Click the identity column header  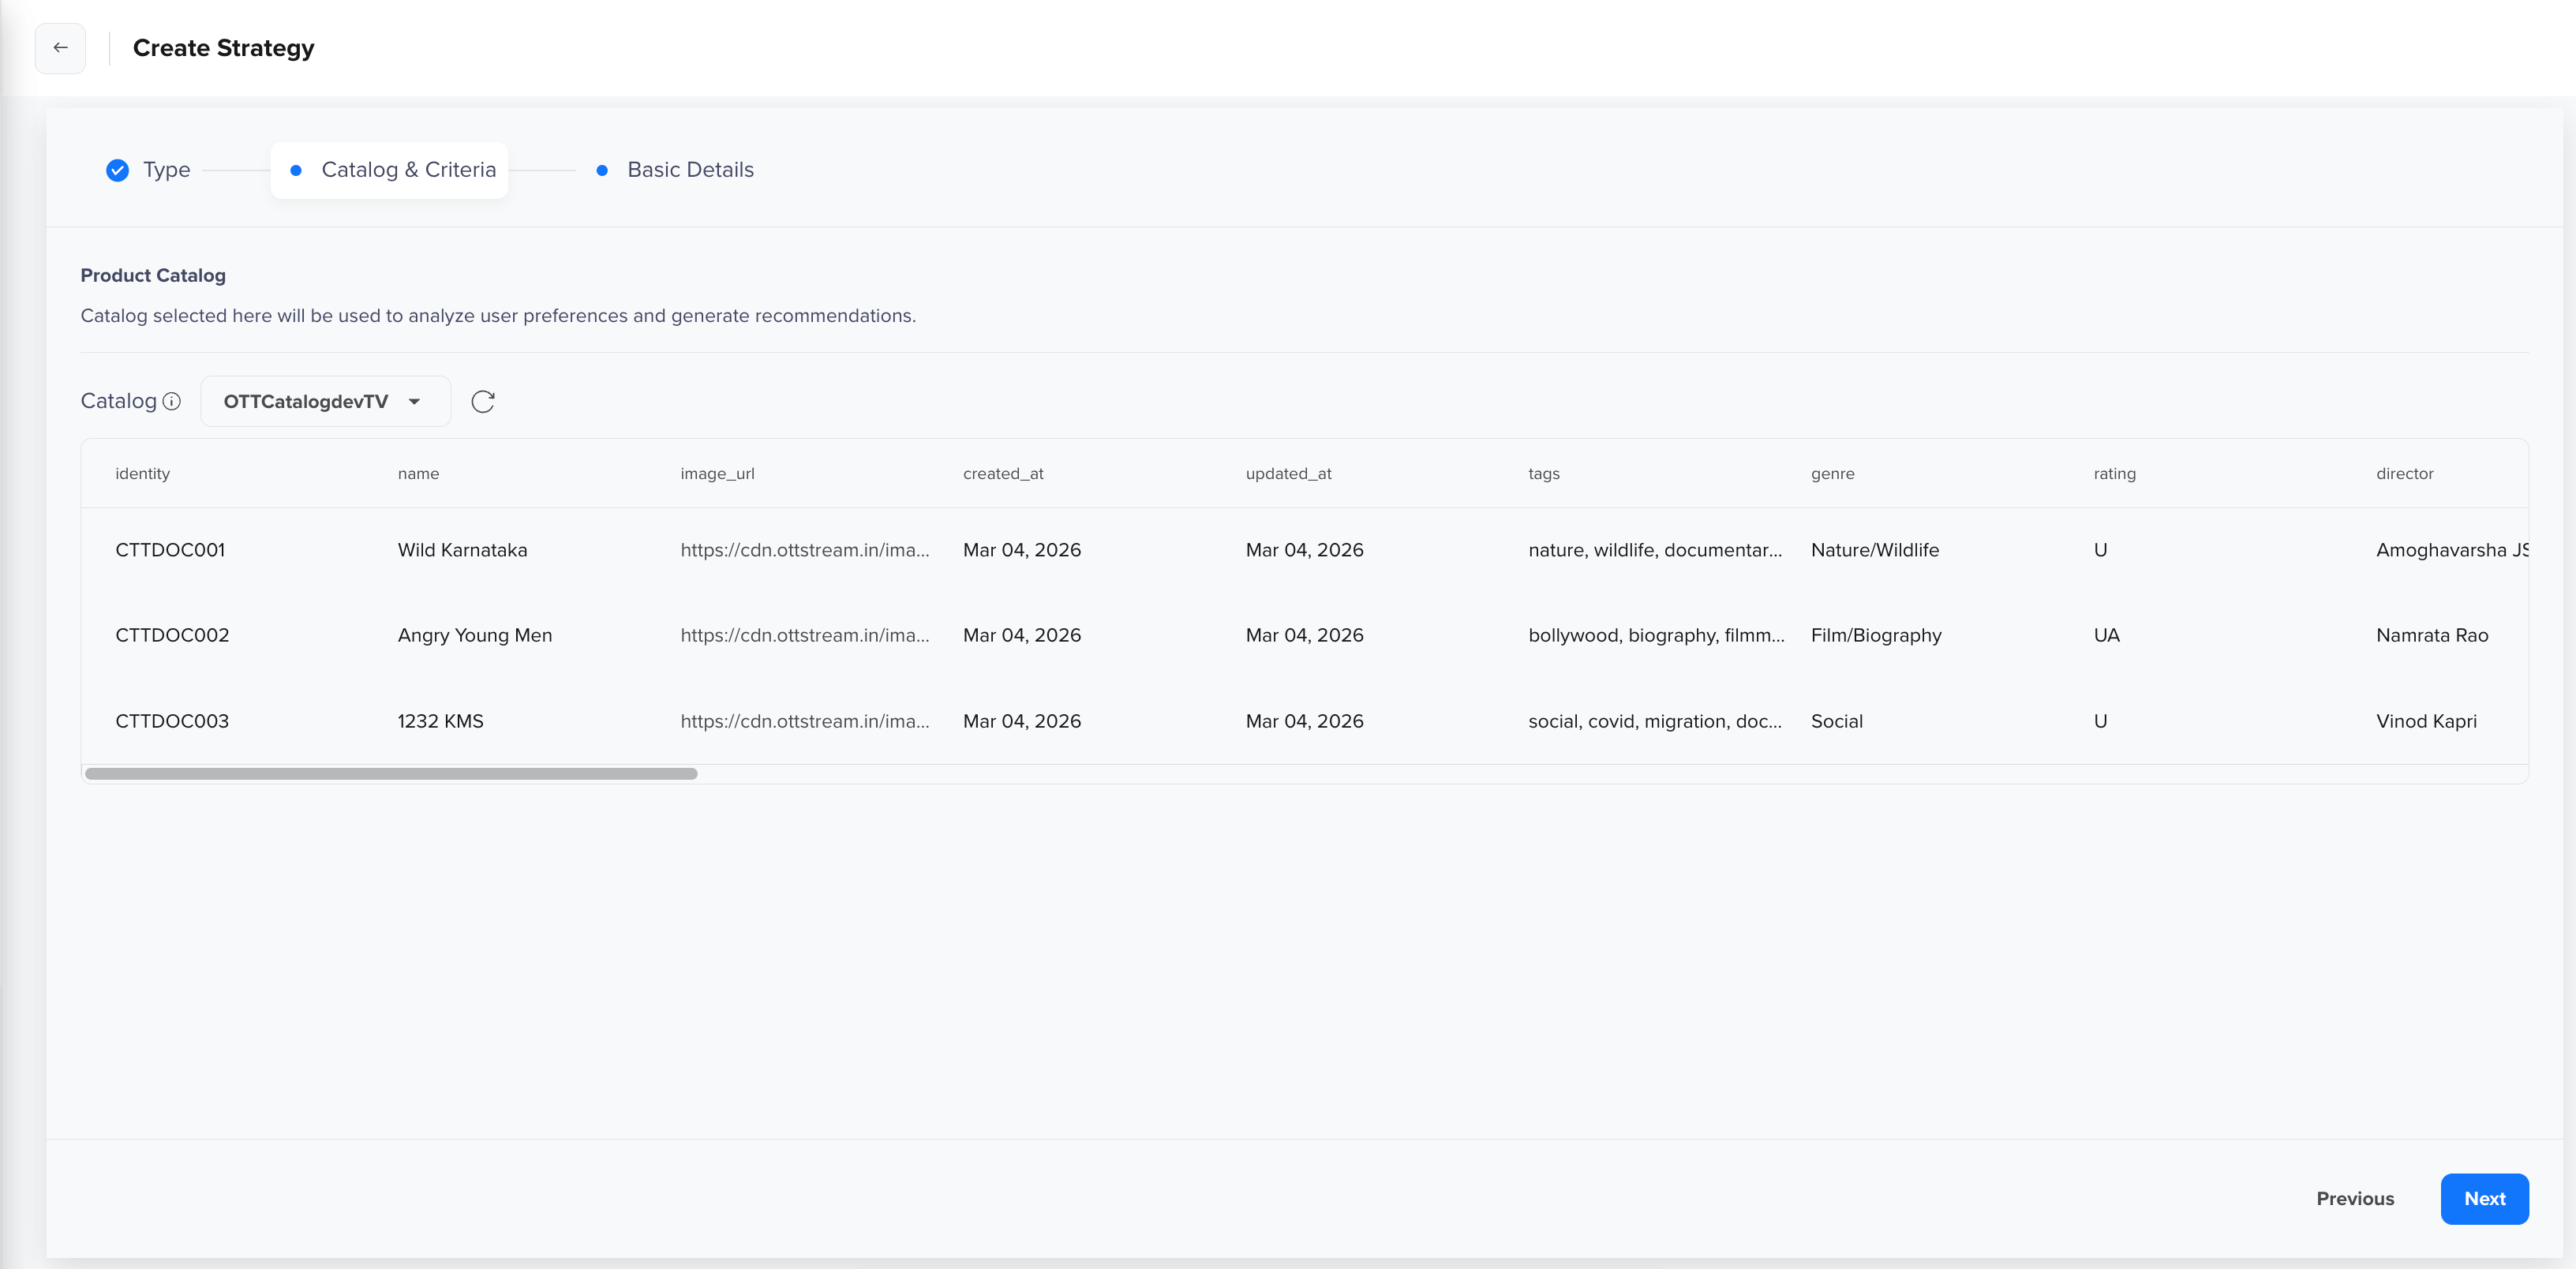click(143, 474)
